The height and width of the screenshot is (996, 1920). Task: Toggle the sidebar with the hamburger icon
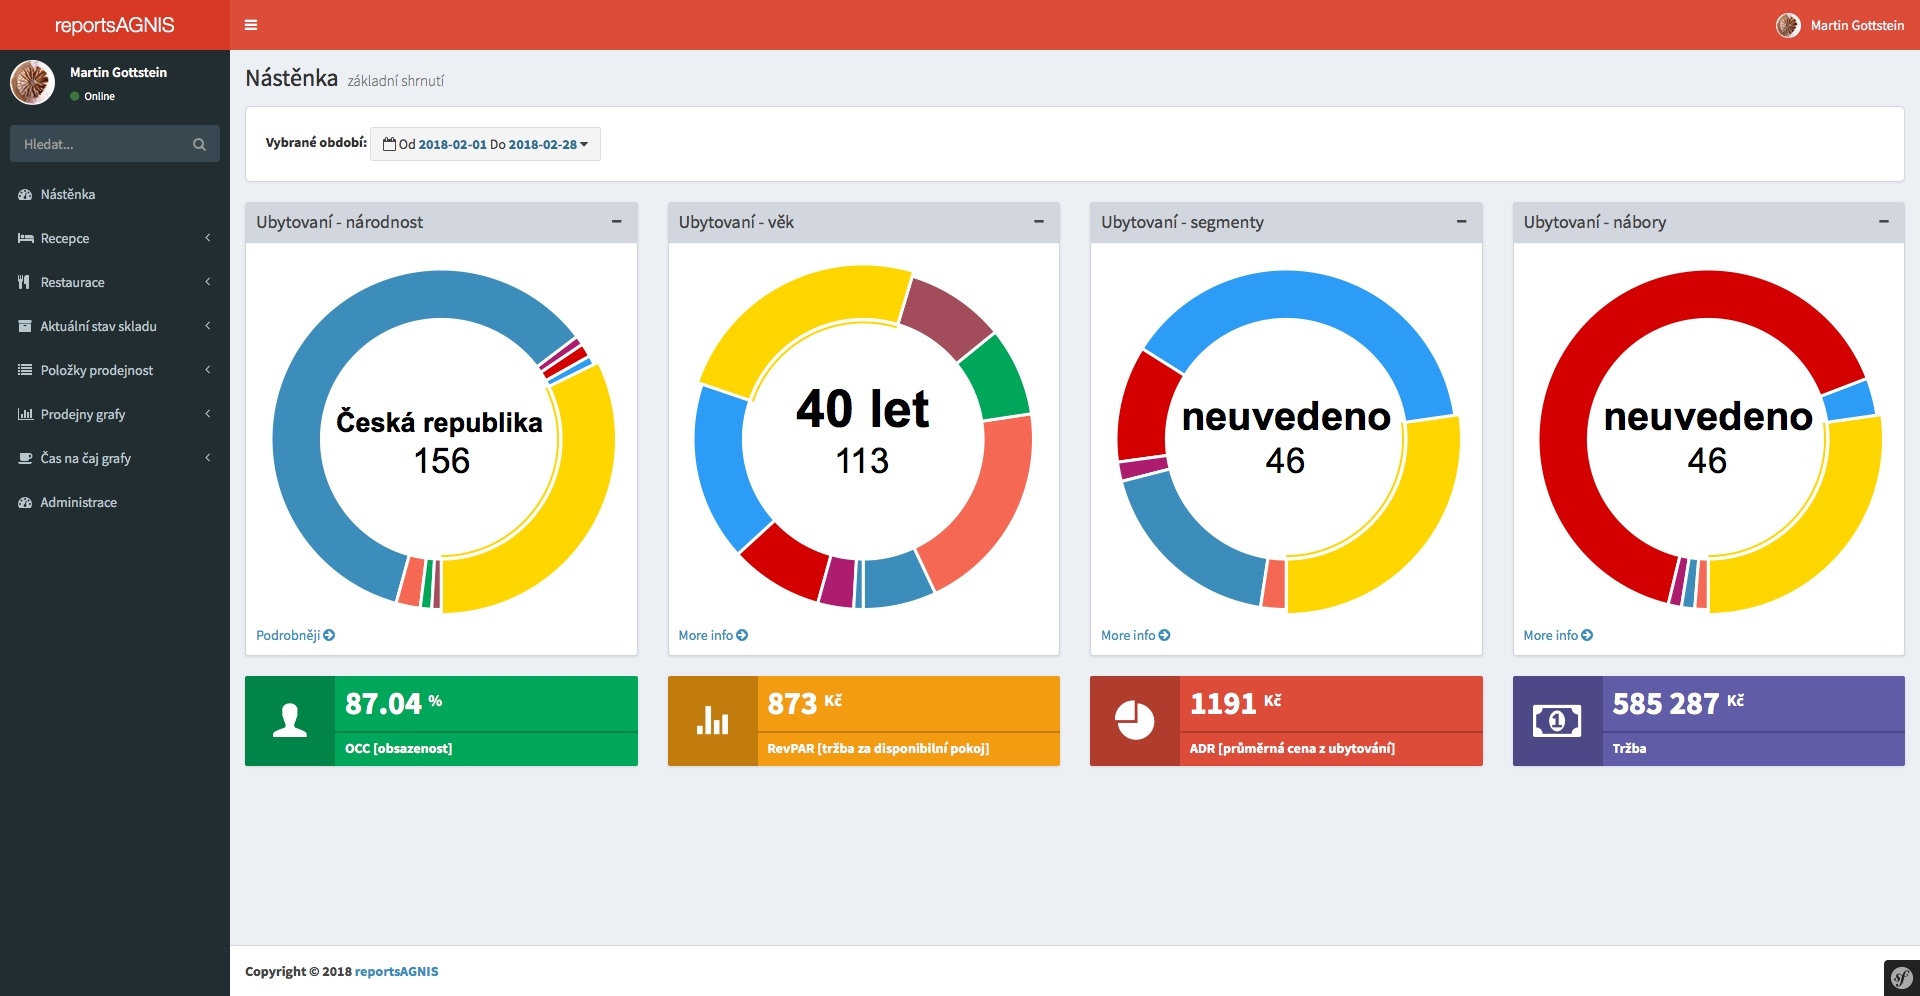(x=251, y=25)
